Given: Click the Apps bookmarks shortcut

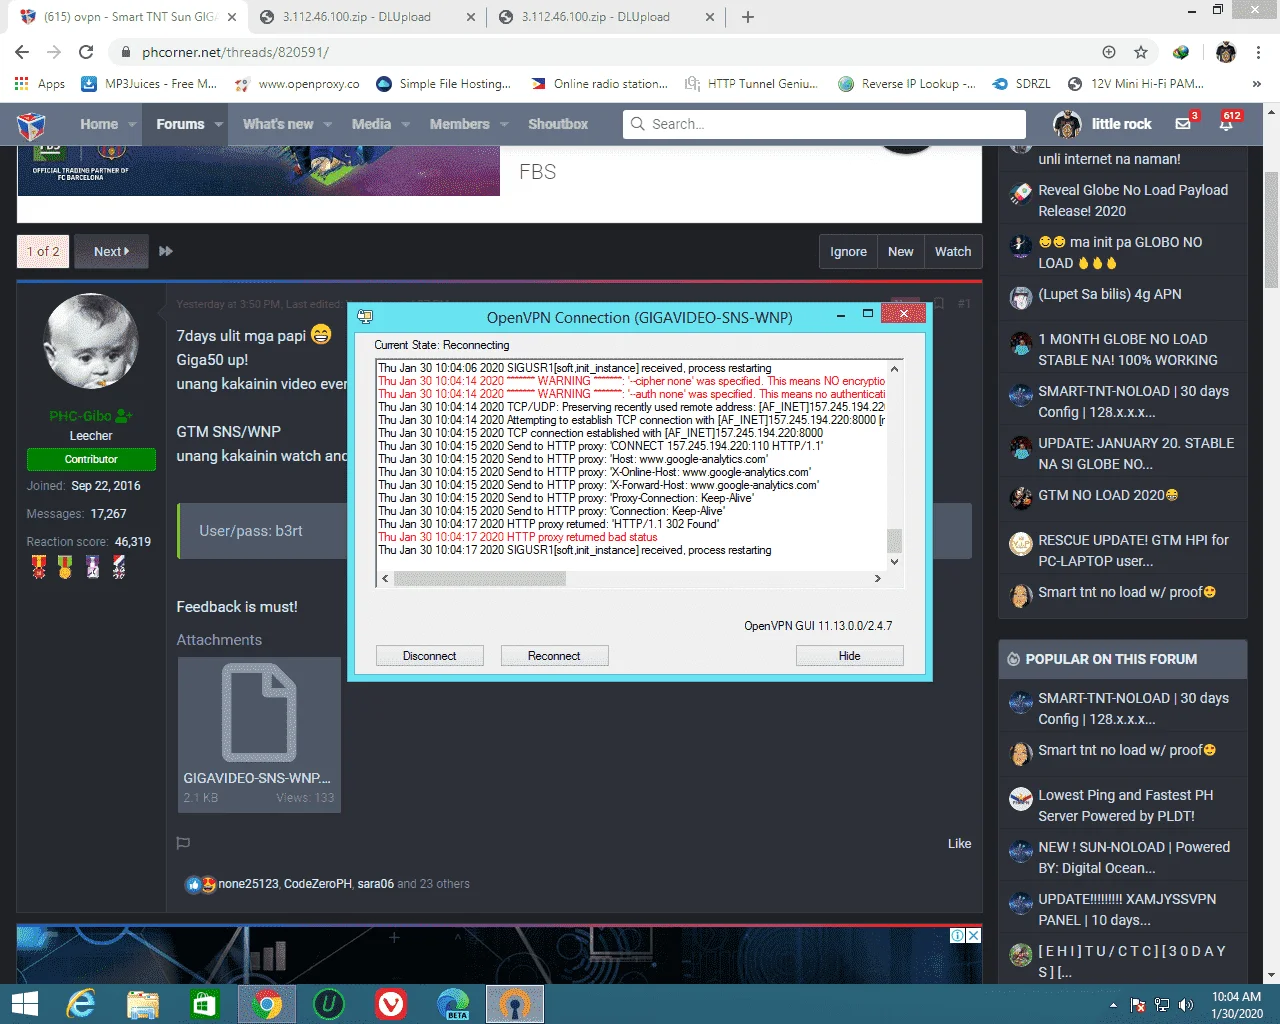Looking at the screenshot, I should coord(40,84).
